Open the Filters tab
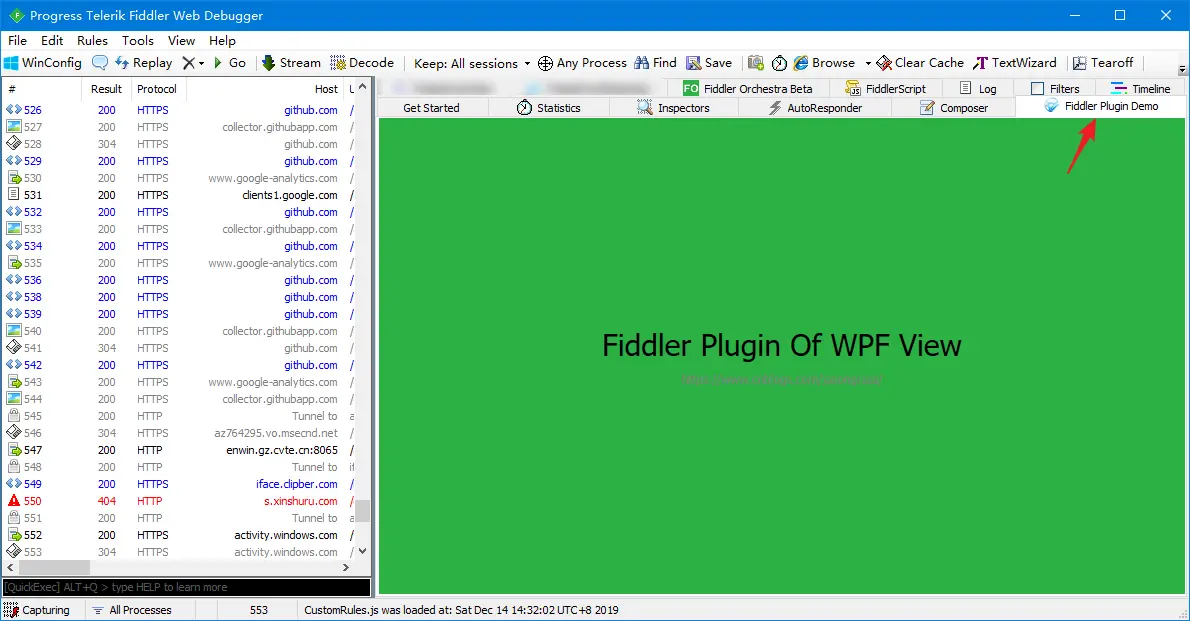The height and width of the screenshot is (621, 1190). (1055, 89)
